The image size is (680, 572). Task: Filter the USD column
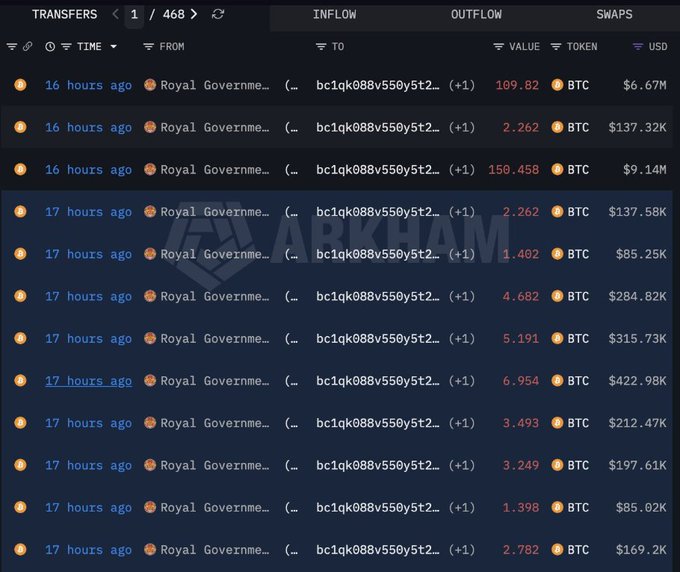pos(638,46)
